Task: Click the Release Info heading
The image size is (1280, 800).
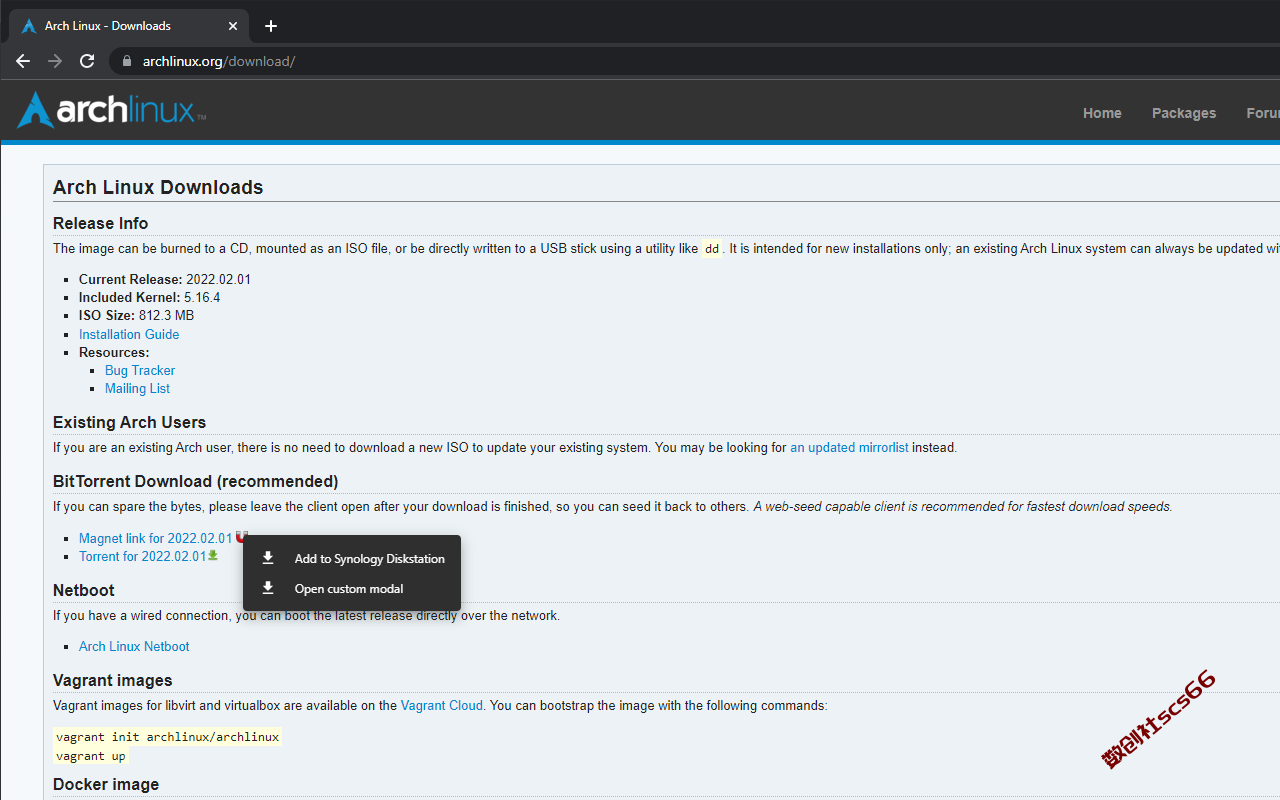Action: (x=100, y=223)
